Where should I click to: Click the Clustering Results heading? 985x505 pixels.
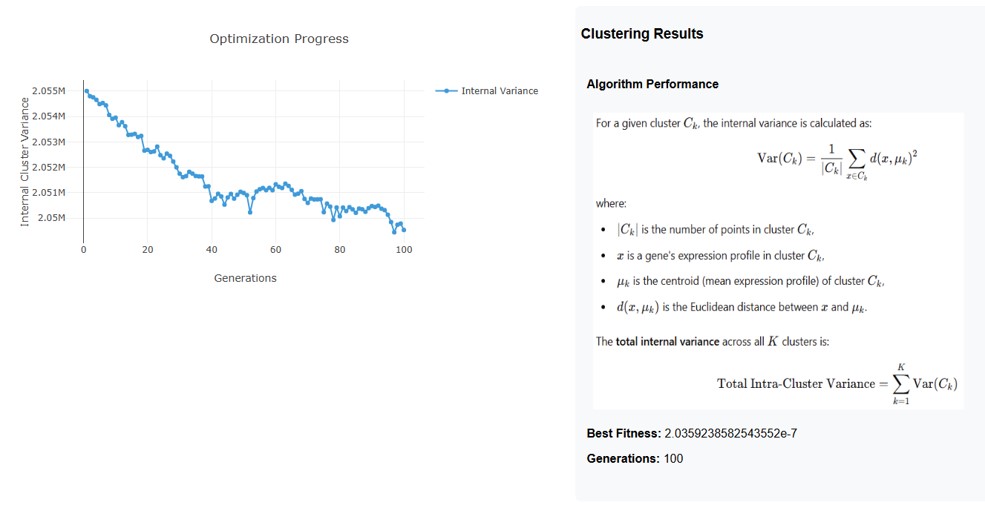(642, 34)
